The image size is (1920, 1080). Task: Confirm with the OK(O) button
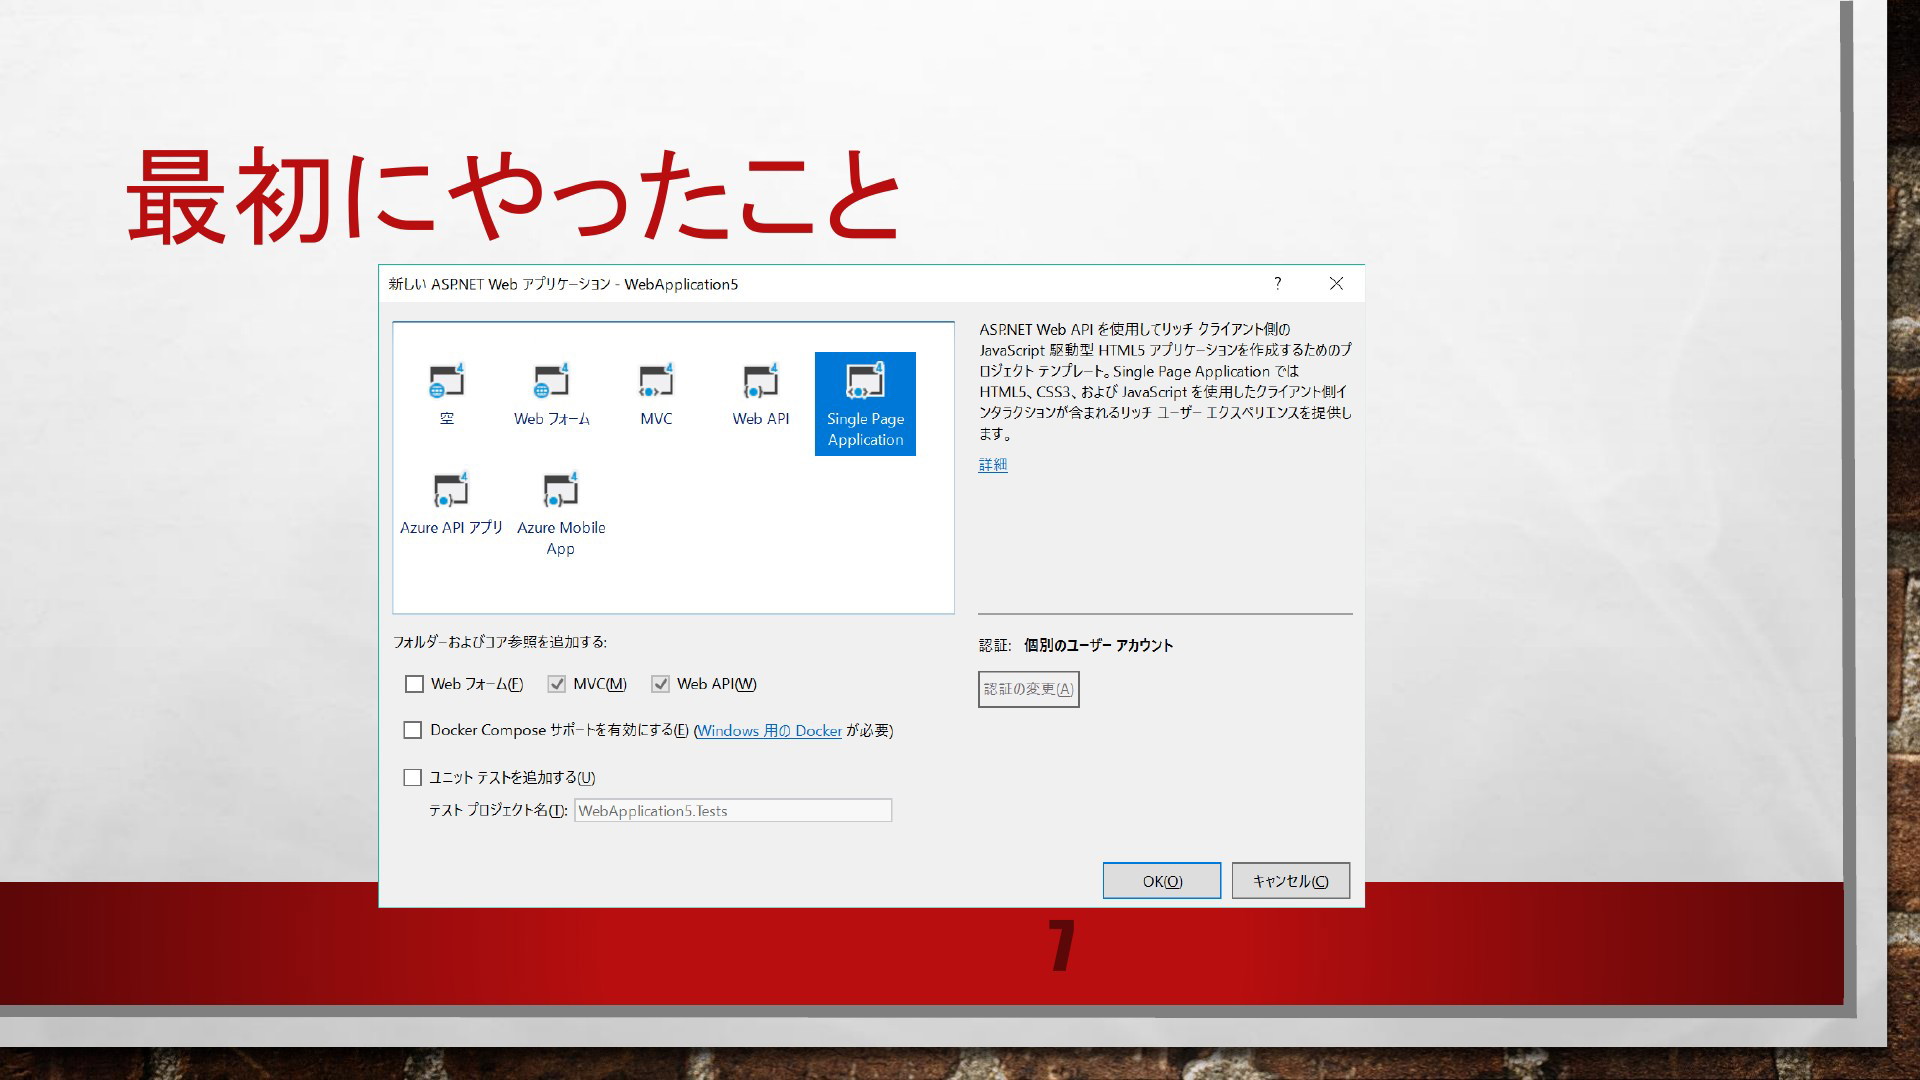(x=1161, y=881)
